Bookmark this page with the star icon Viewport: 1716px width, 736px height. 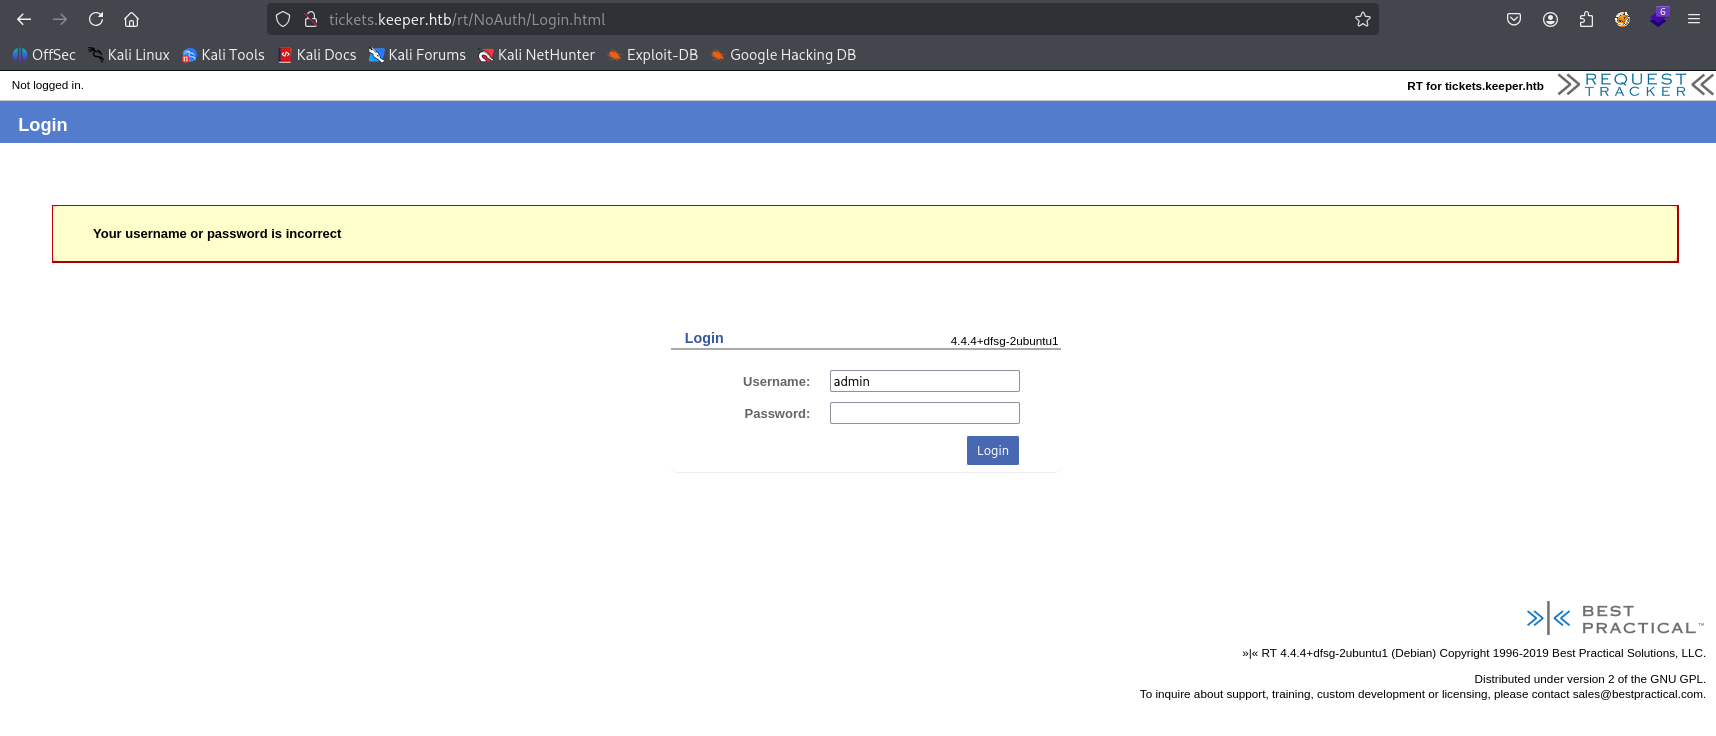(1362, 19)
